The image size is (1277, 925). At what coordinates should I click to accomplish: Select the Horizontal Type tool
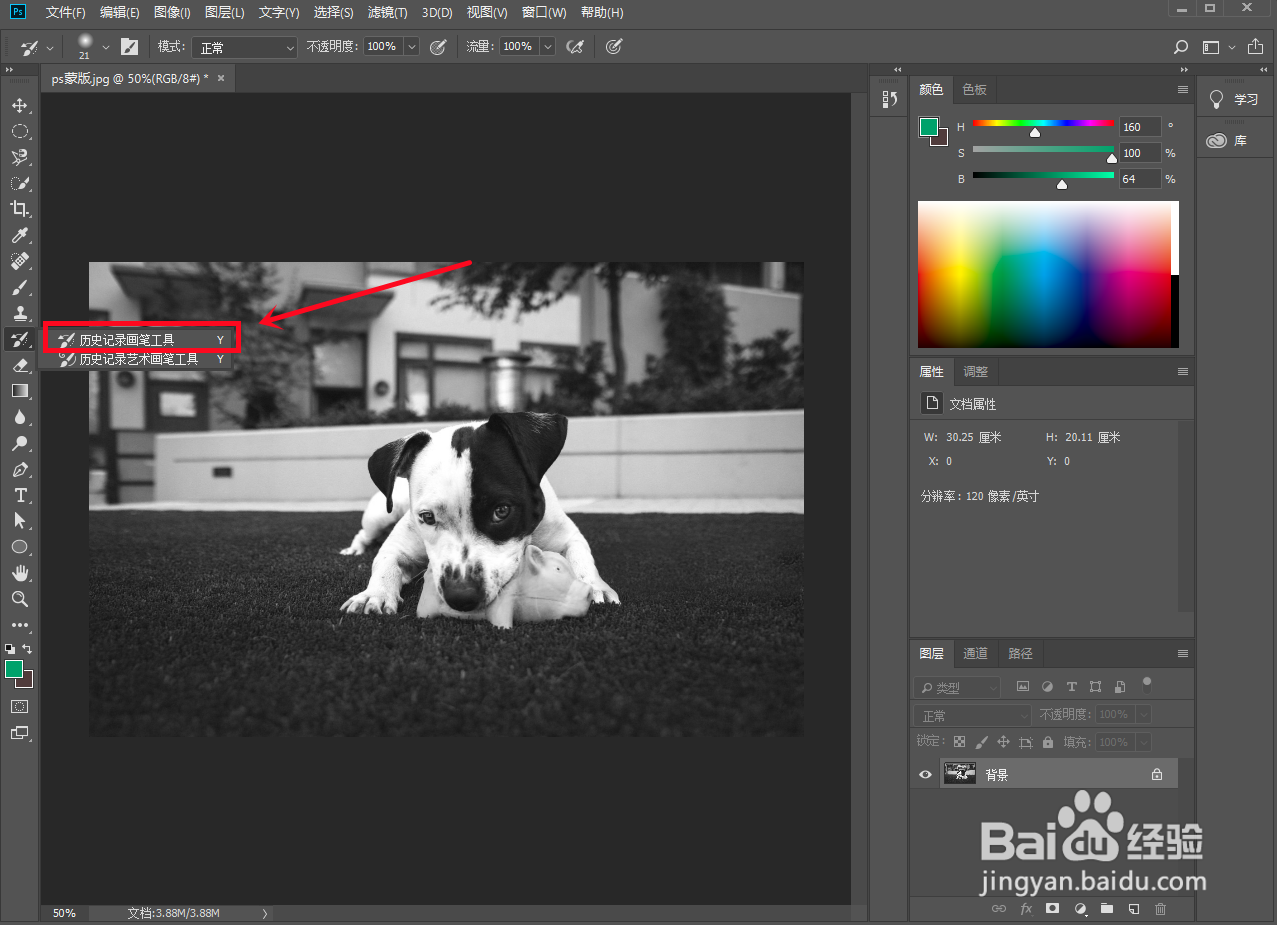click(x=19, y=495)
